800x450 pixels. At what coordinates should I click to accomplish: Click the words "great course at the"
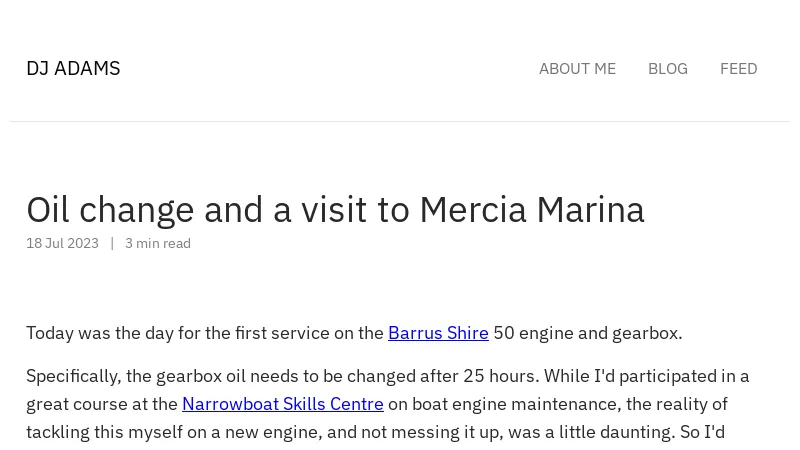[102, 404]
